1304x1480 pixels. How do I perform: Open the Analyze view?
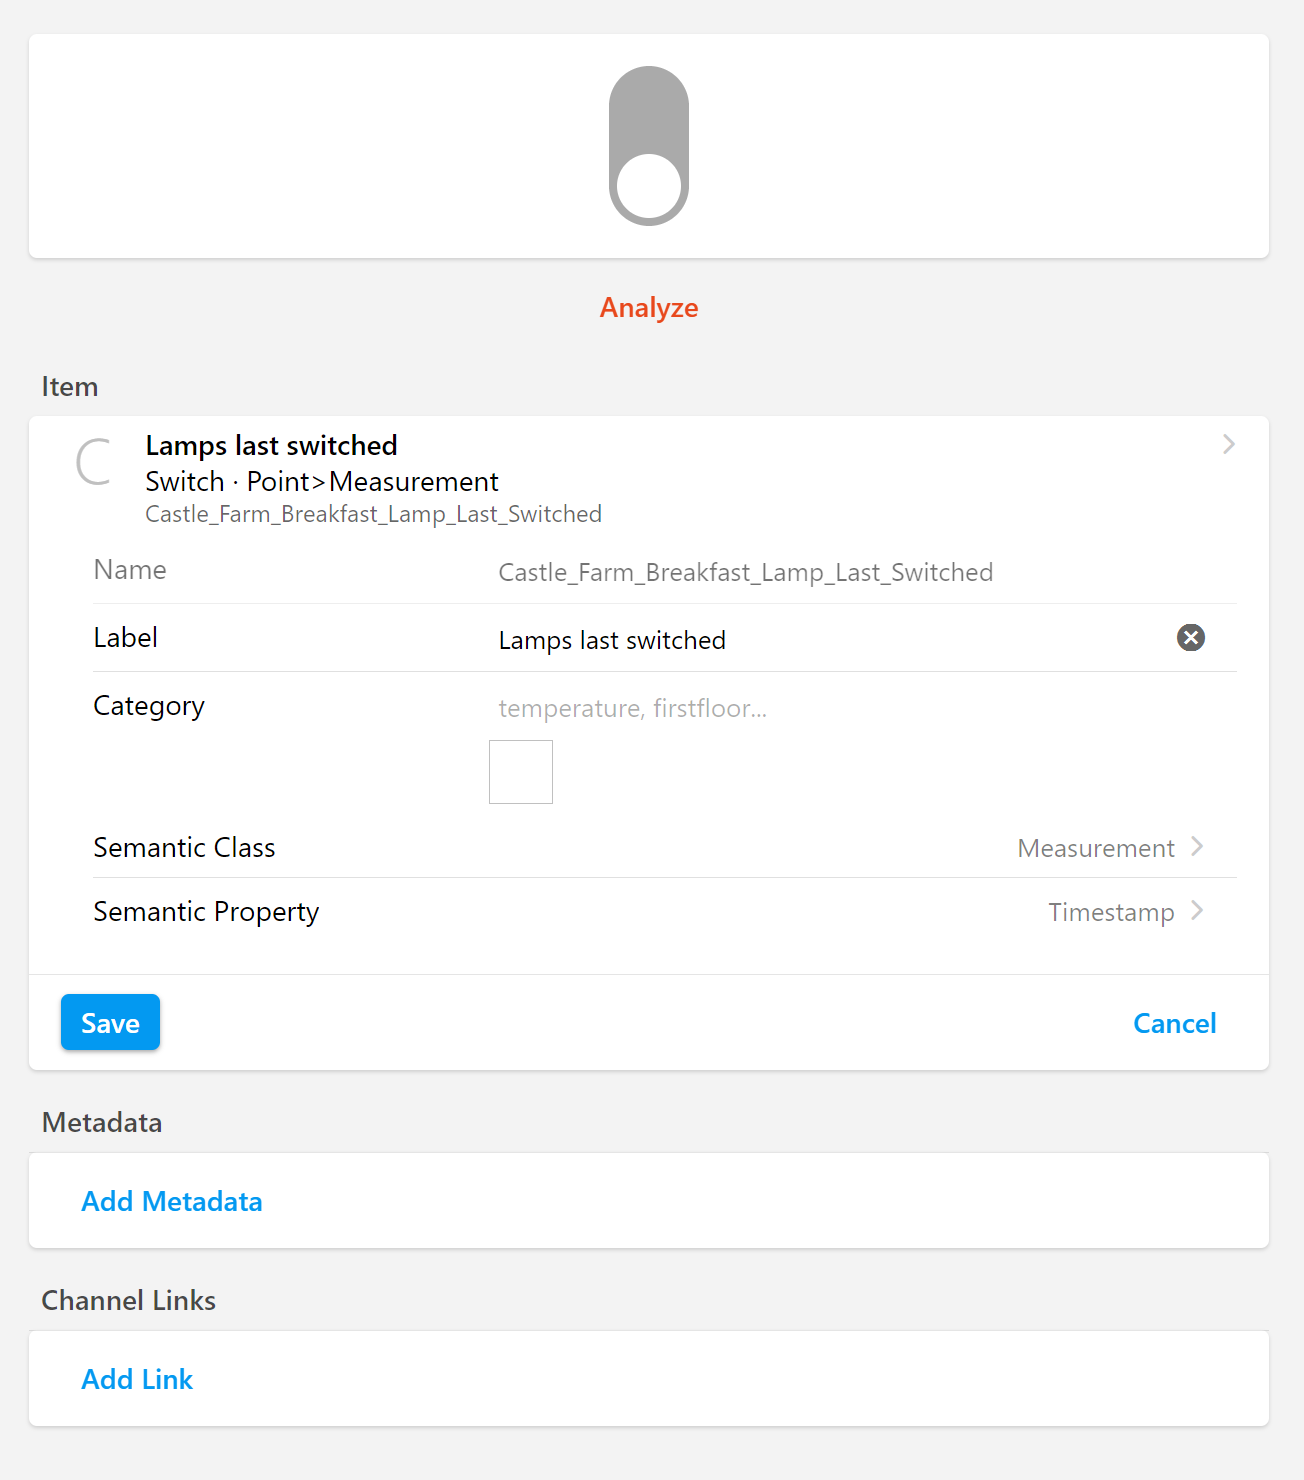pos(648,307)
